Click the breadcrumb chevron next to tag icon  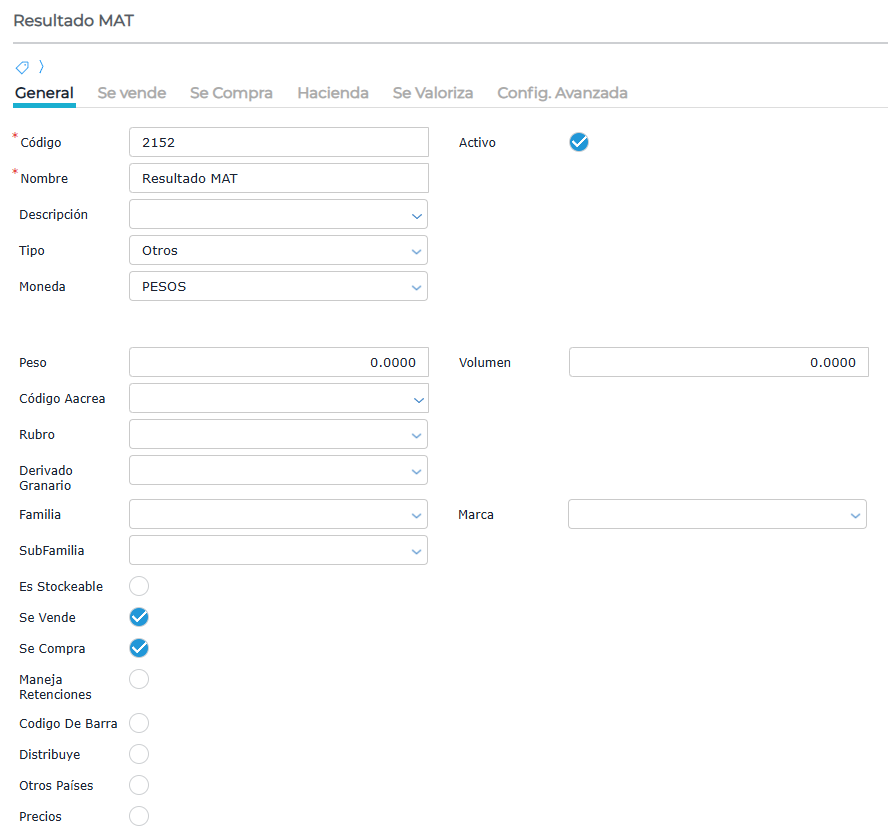41,67
